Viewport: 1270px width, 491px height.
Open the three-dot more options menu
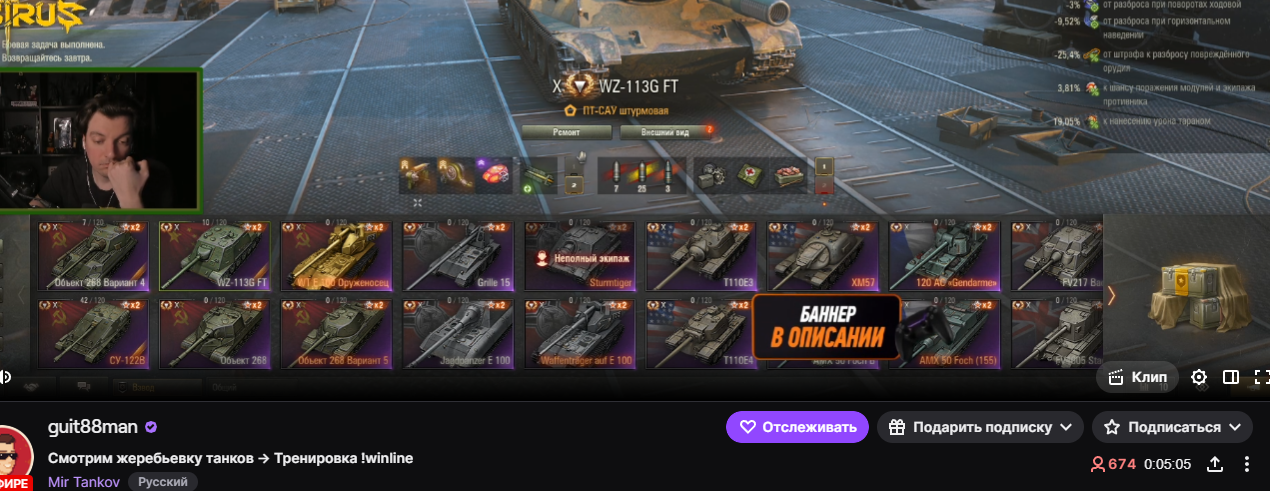pos(1247,464)
